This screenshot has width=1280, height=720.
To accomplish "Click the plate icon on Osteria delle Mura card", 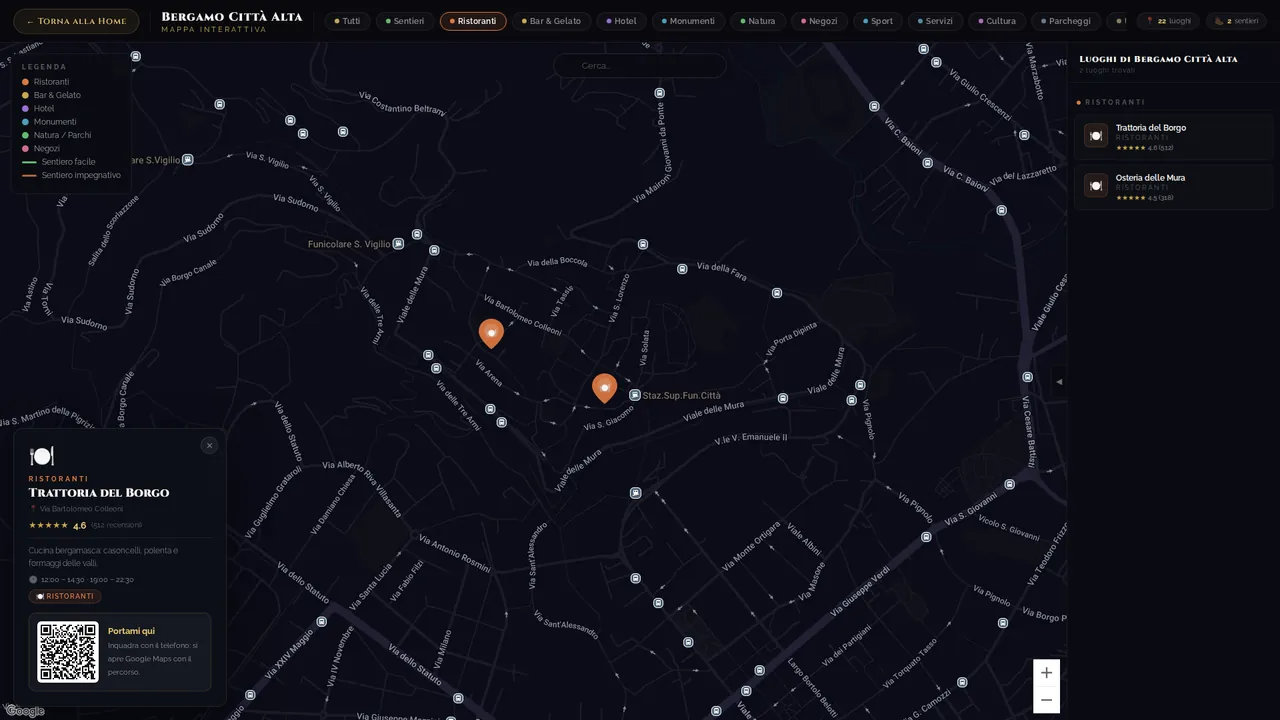I will 1096,185.
